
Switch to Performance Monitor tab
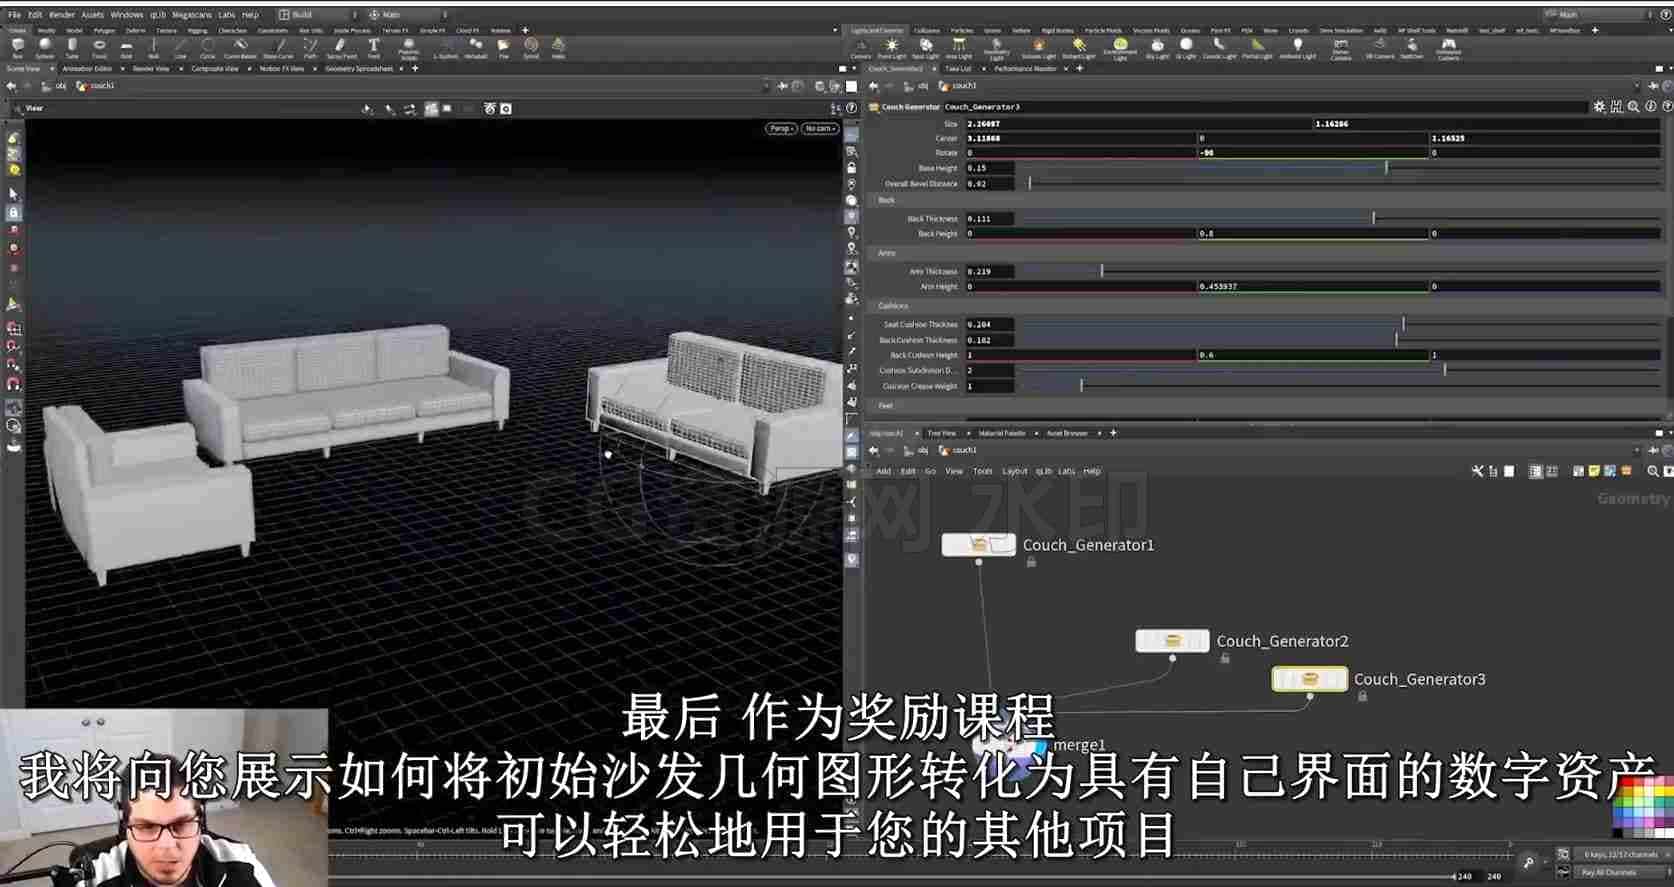pyautogui.click(x=1025, y=69)
